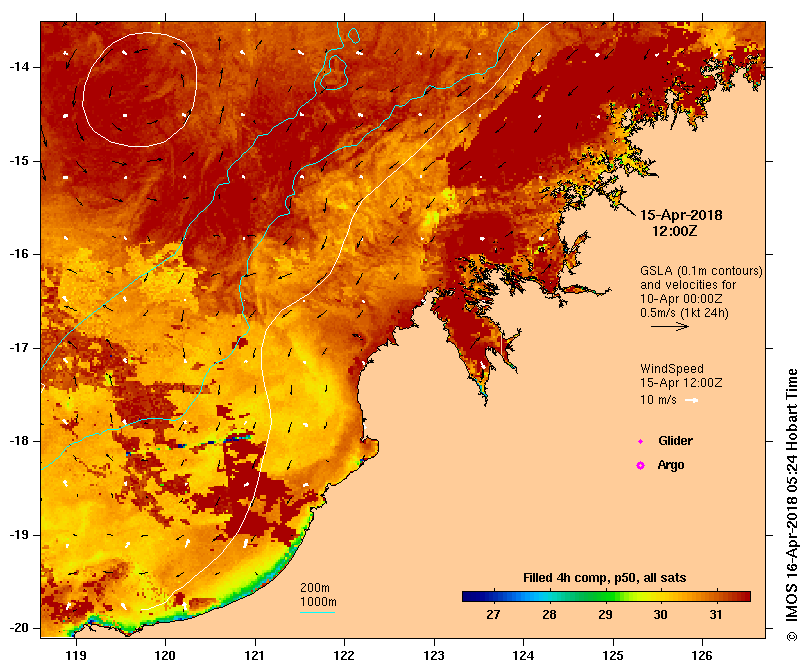809x672 pixels.
Task: Click the longitude label "122"
Action: (x=344, y=656)
